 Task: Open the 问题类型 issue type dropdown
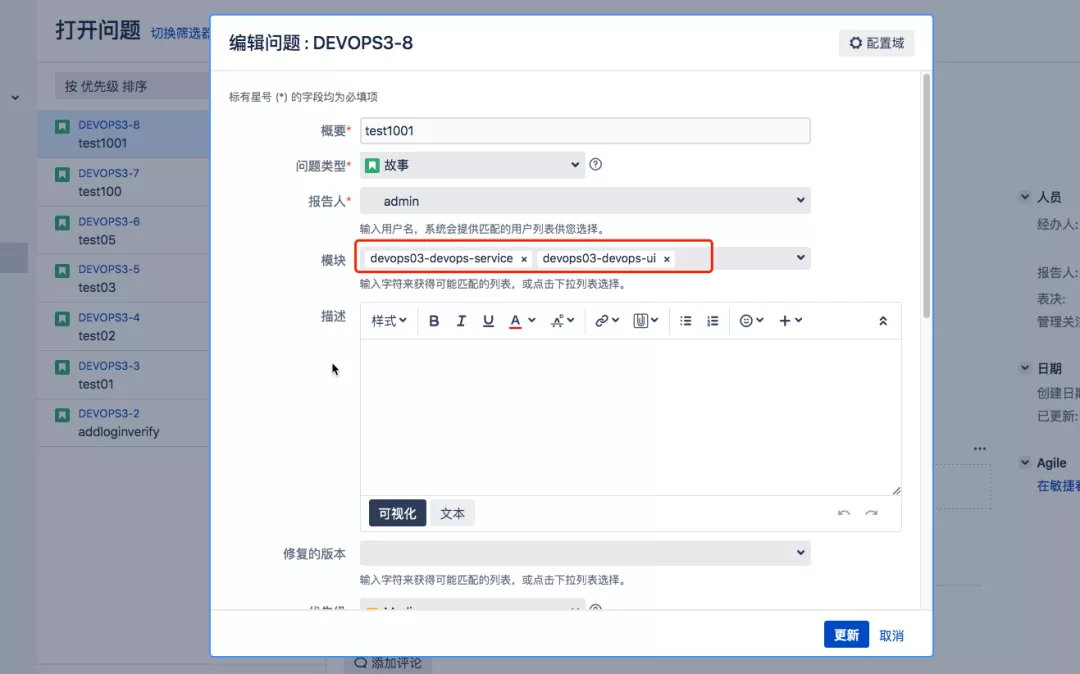(472, 165)
